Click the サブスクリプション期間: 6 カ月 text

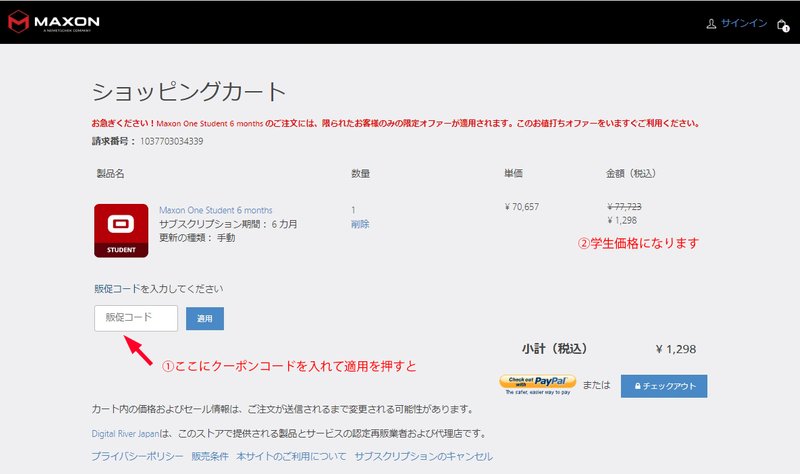tap(228, 224)
